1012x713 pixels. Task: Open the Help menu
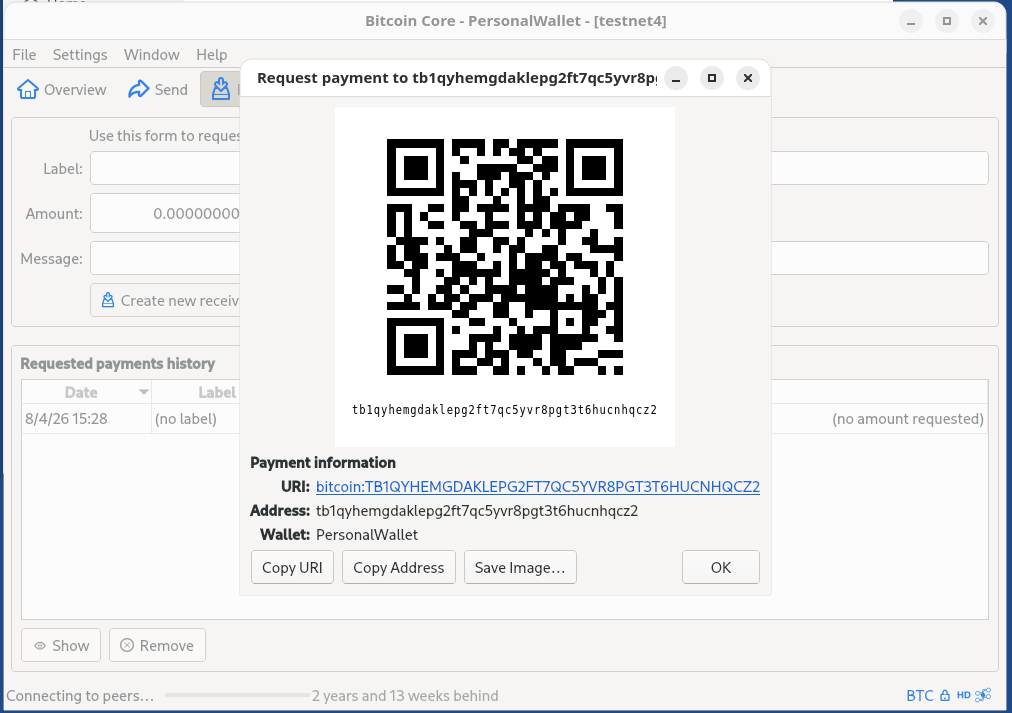tap(212, 55)
